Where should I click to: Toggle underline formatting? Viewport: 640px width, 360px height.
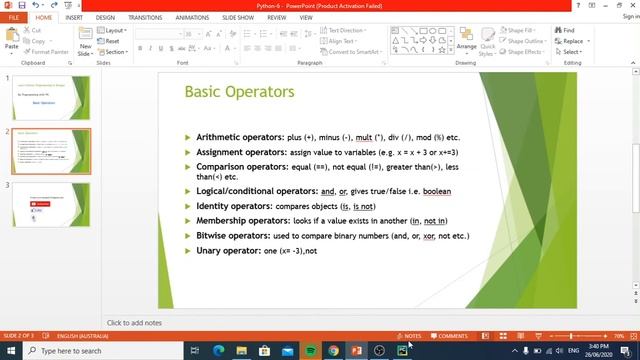click(161, 49)
